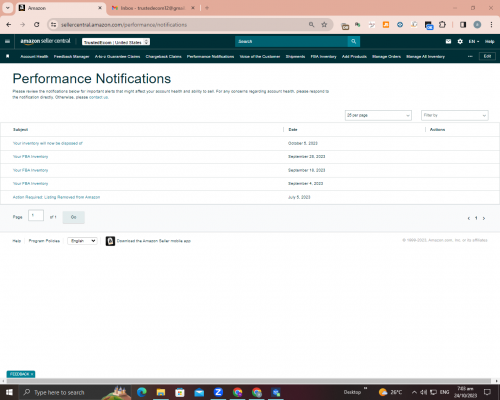Show hidden system tray icons
Screen dimensions: 500x400
(x=414, y=392)
